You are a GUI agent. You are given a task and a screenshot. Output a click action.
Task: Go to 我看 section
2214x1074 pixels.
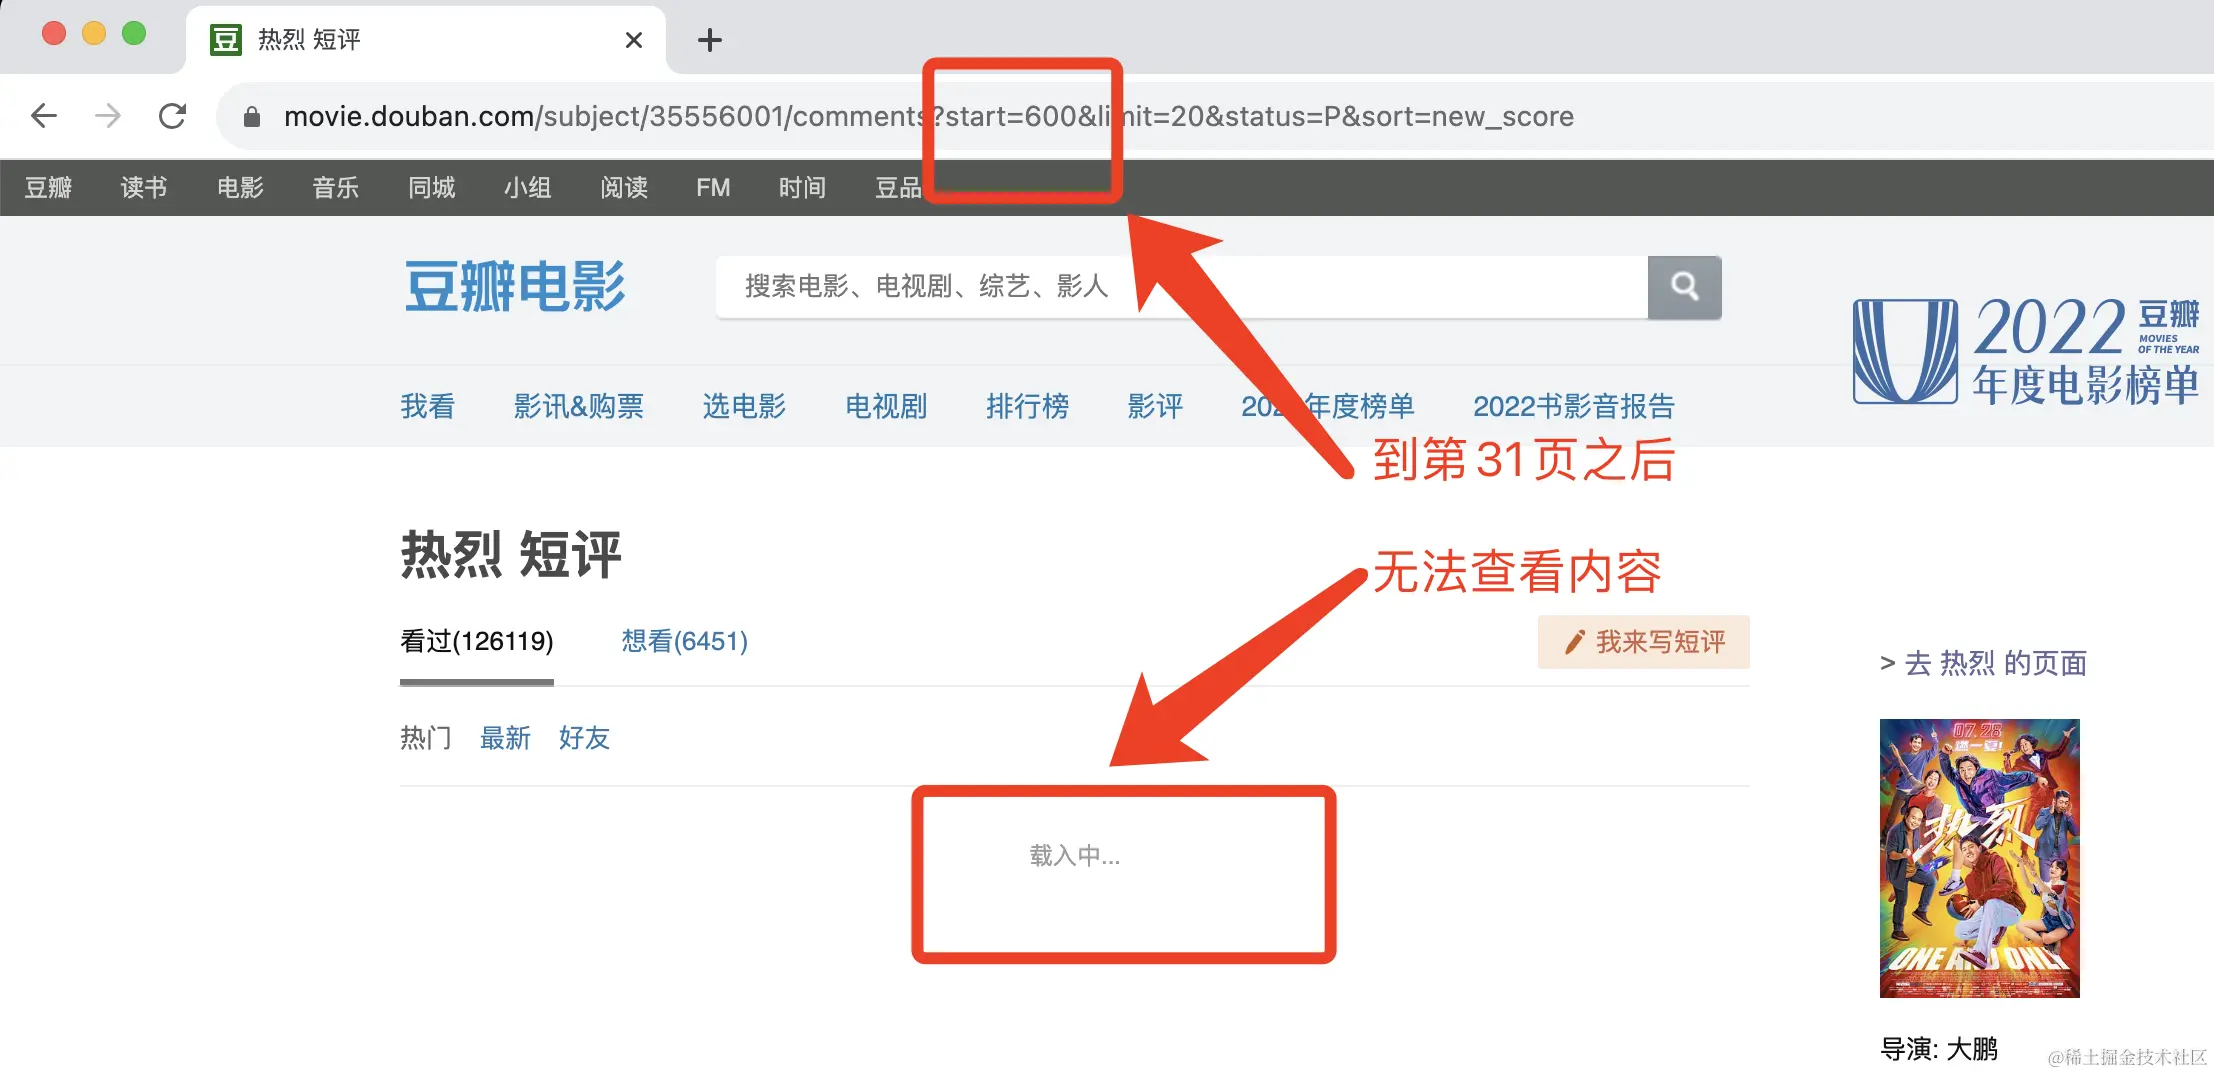(428, 406)
